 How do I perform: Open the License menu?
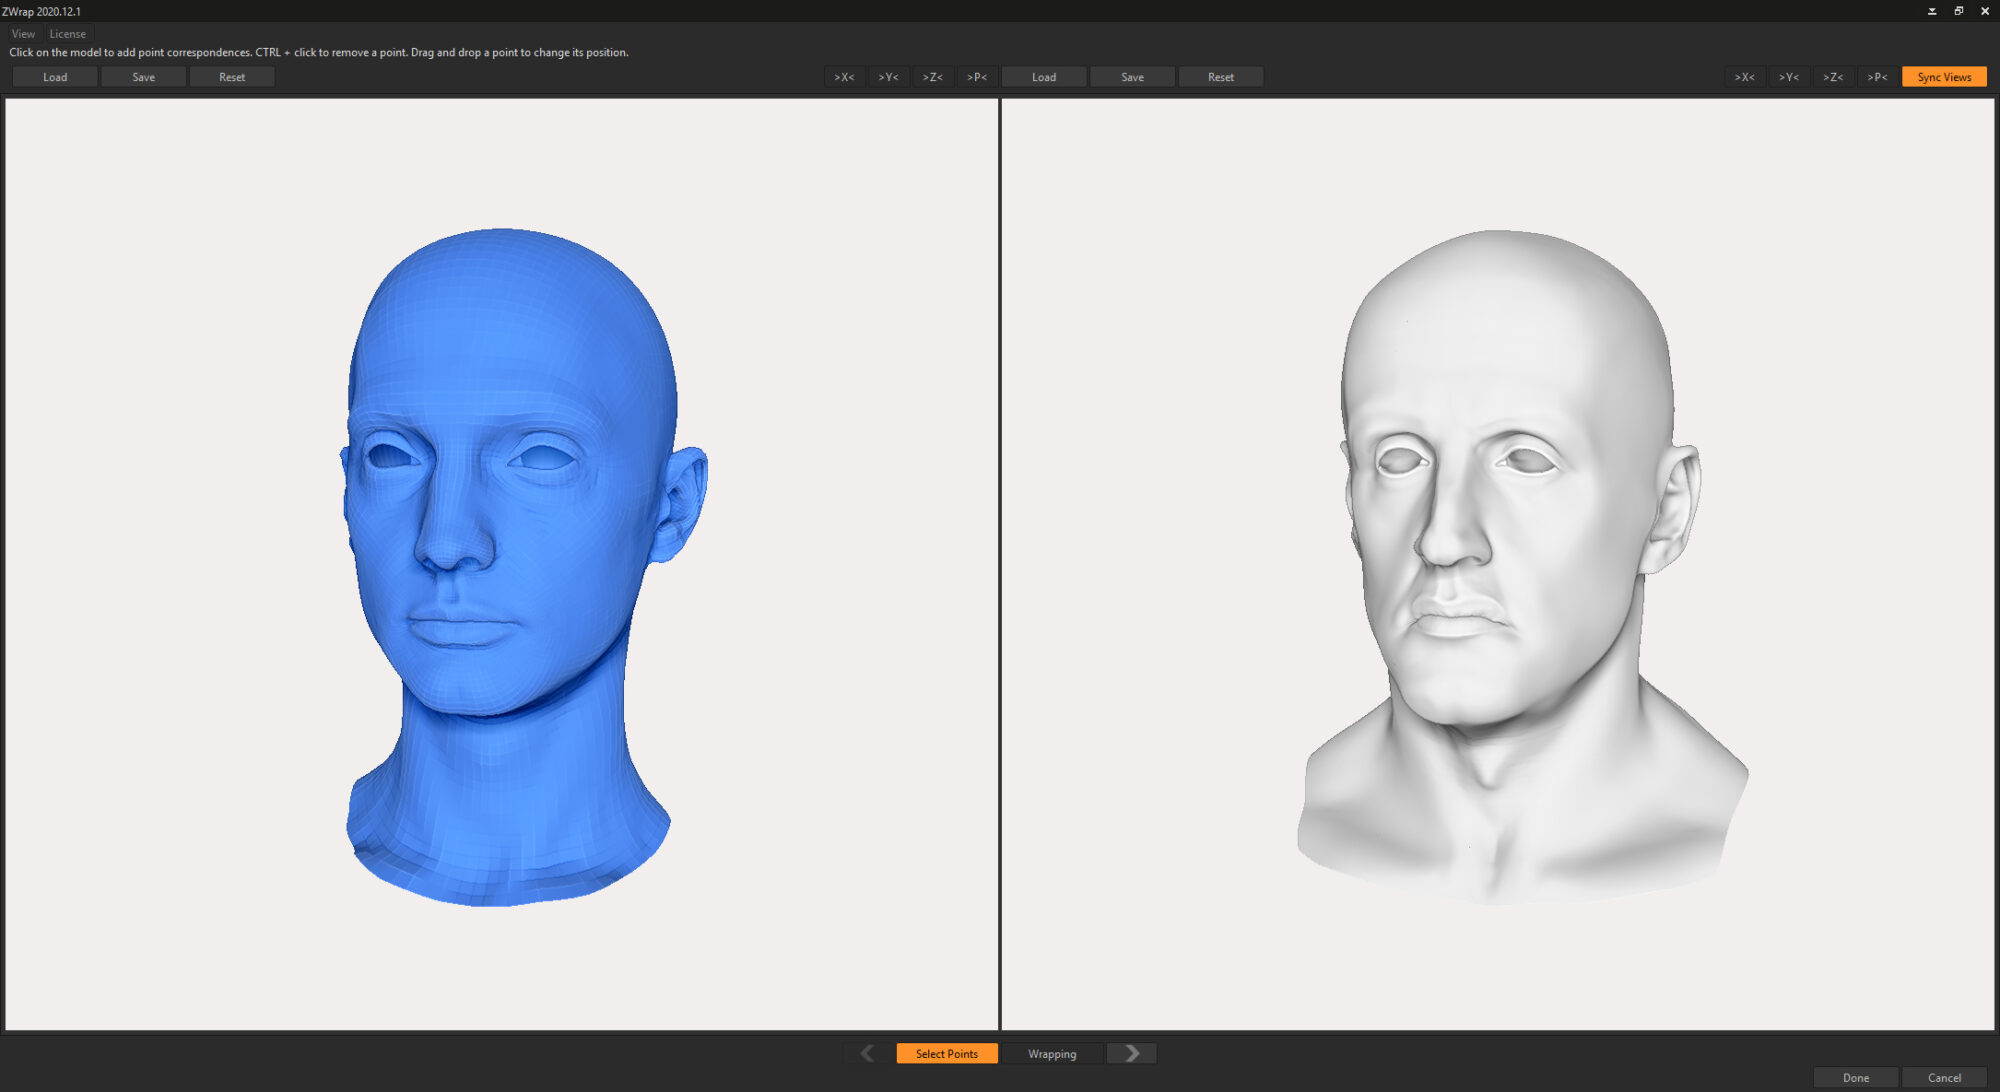(x=67, y=33)
